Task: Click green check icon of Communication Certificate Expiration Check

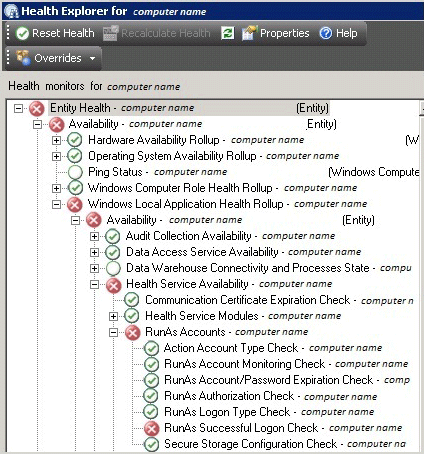Action: (132, 300)
